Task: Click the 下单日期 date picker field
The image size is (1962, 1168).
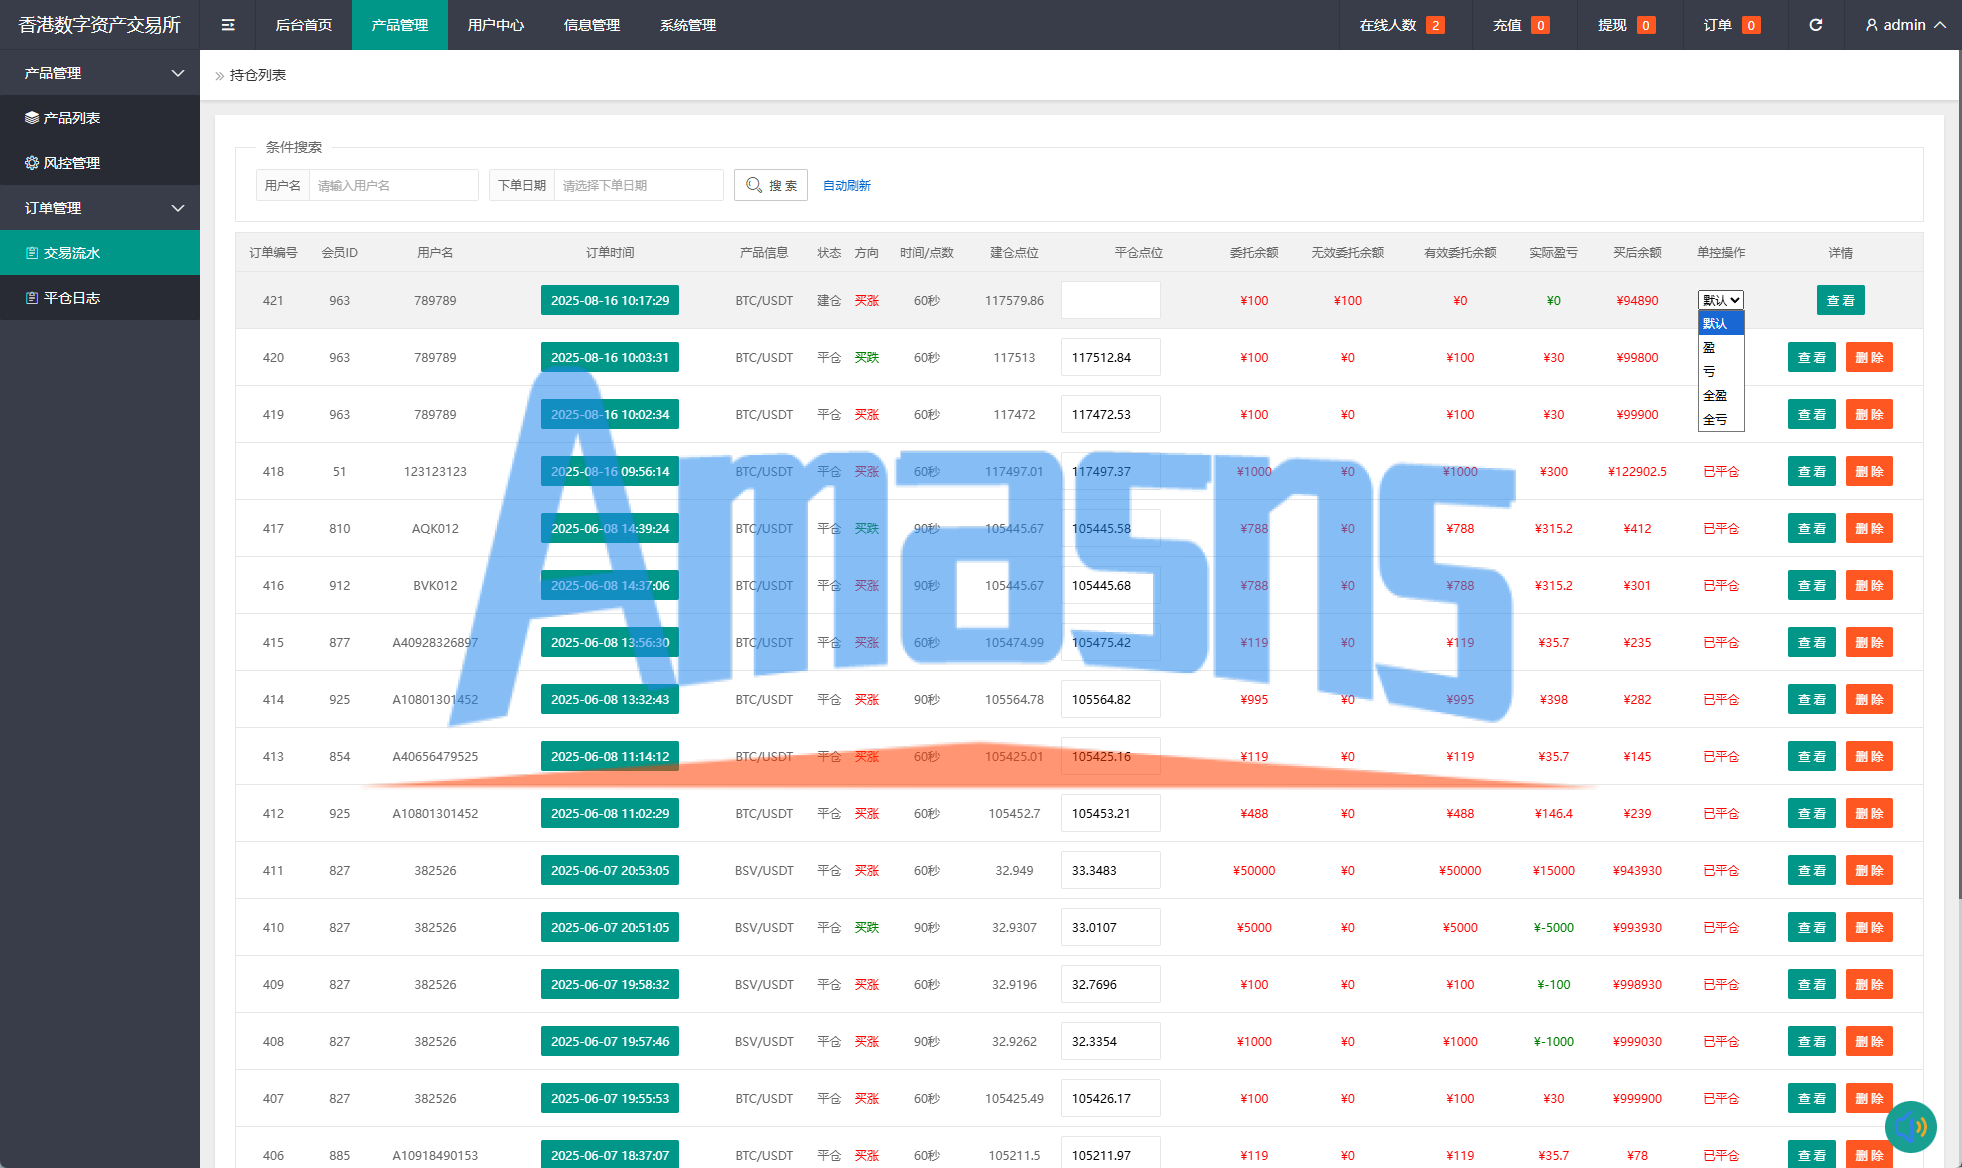Action: (x=637, y=186)
